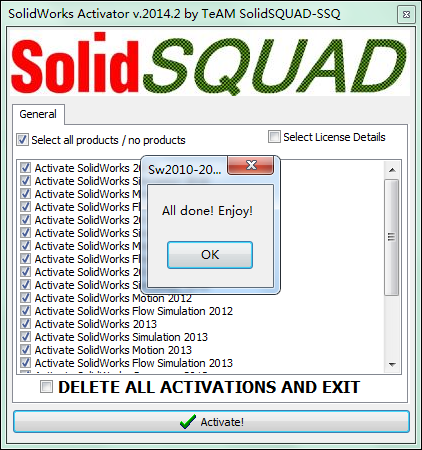This screenshot has height=450, width=422.
Task: Uncheck Activate SolidWorks Flow Simulation 2013
Action: click(x=25, y=363)
